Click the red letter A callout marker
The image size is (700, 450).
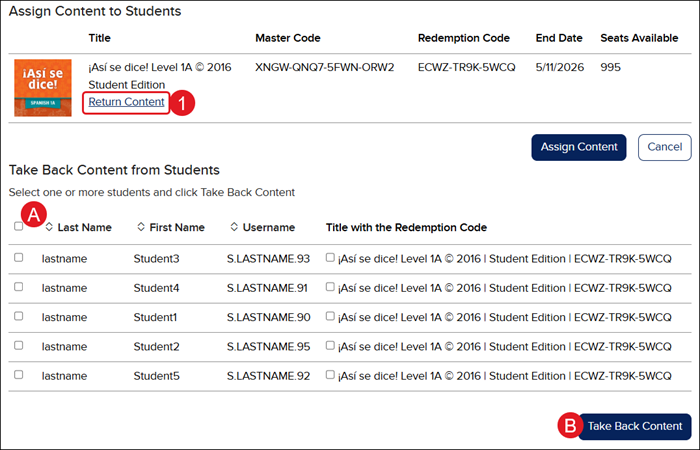click(x=34, y=213)
